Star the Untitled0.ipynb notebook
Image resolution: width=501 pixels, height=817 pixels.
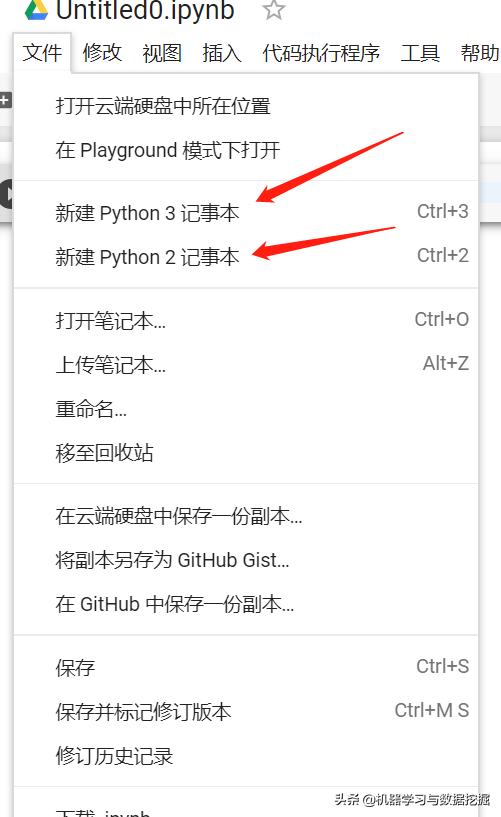[274, 9]
